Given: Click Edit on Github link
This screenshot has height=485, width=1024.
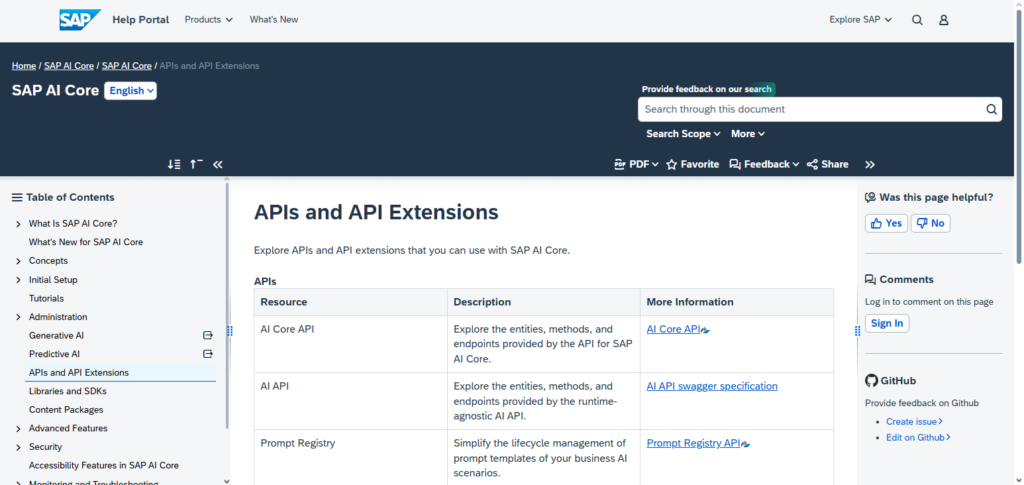Looking at the screenshot, I should (918, 437).
